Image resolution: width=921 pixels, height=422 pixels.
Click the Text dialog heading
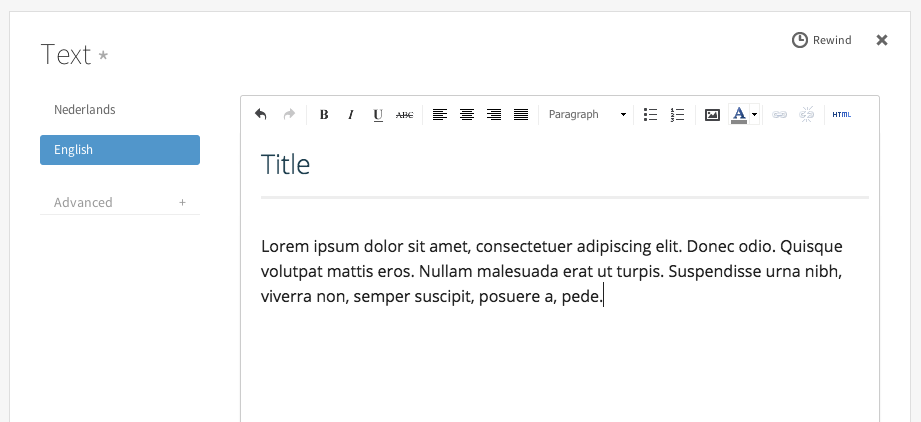tap(66, 55)
